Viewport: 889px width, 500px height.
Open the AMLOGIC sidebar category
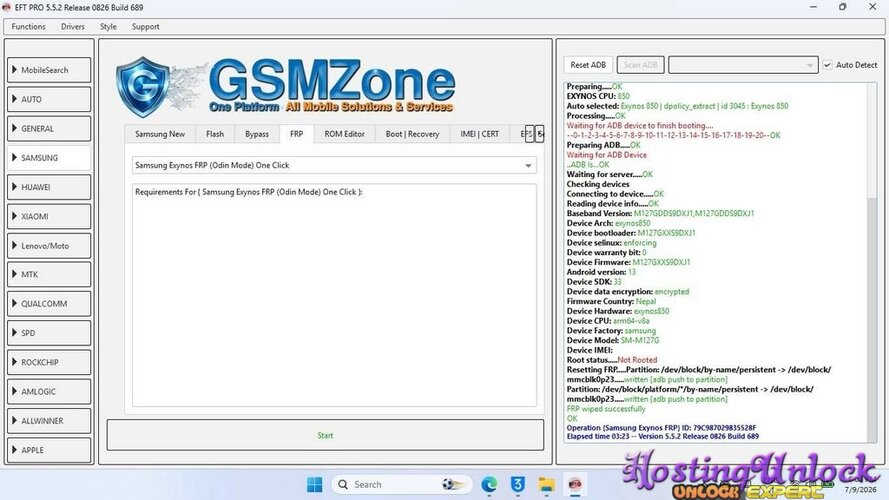(x=49, y=392)
